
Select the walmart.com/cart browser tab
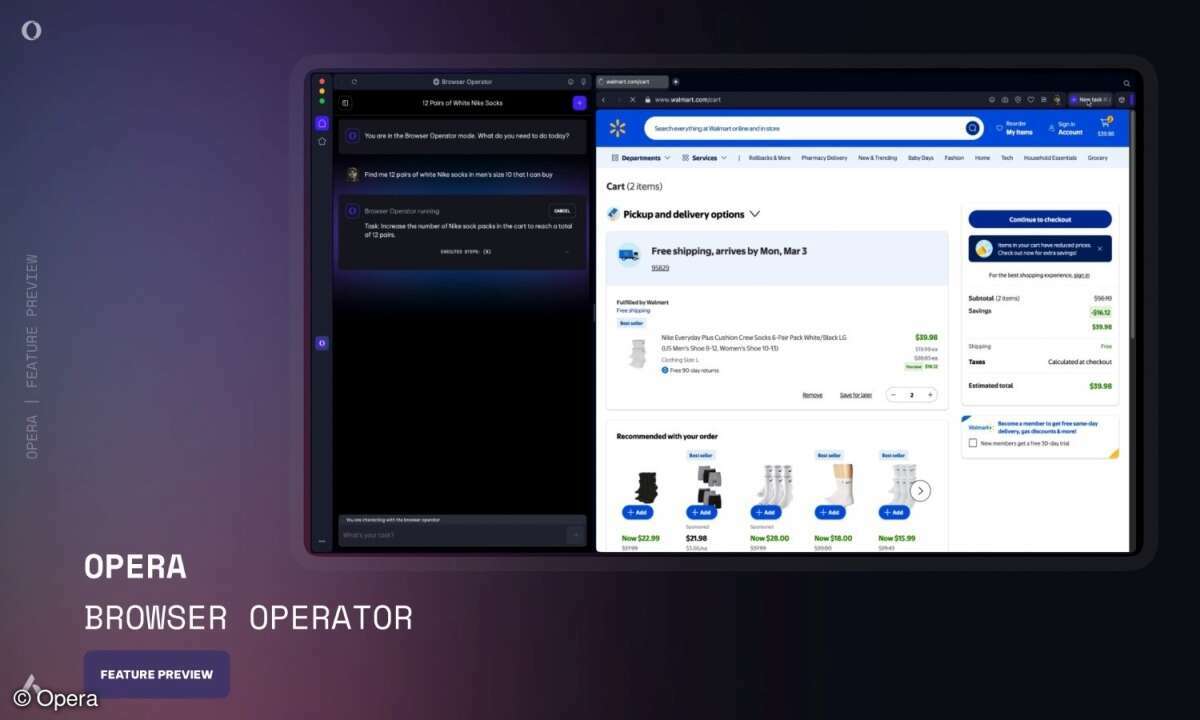[632, 82]
